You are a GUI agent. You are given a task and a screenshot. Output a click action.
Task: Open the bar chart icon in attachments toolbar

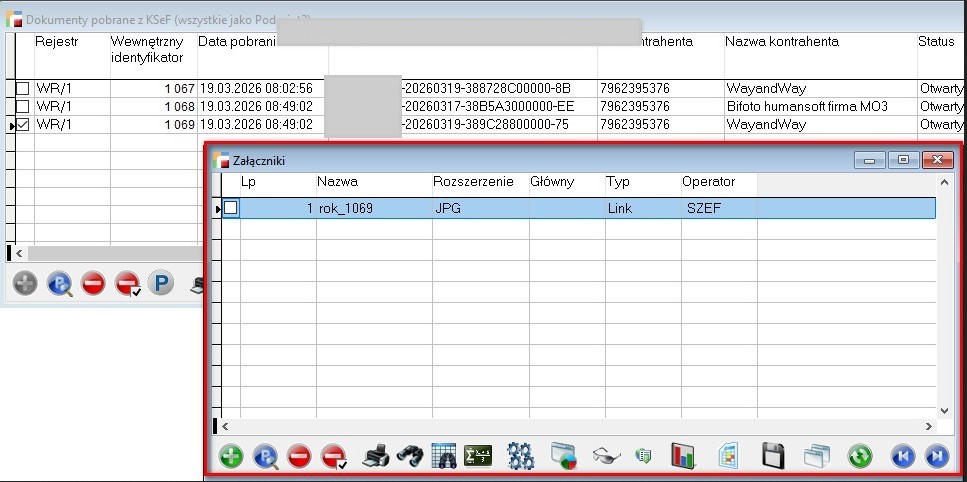[x=683, y=457]
